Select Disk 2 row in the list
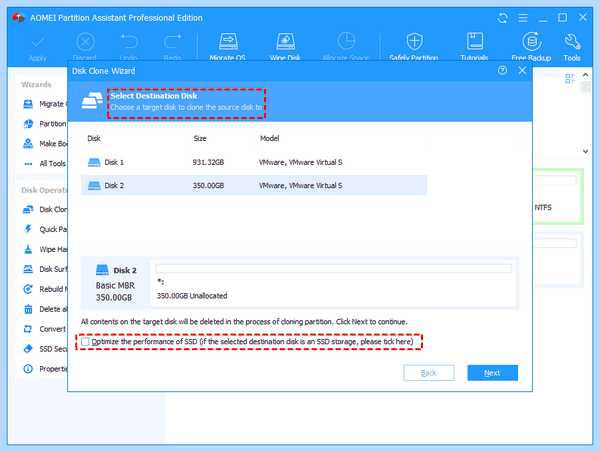Viewport: 600px width, 452px height. [x=254, y=186]
